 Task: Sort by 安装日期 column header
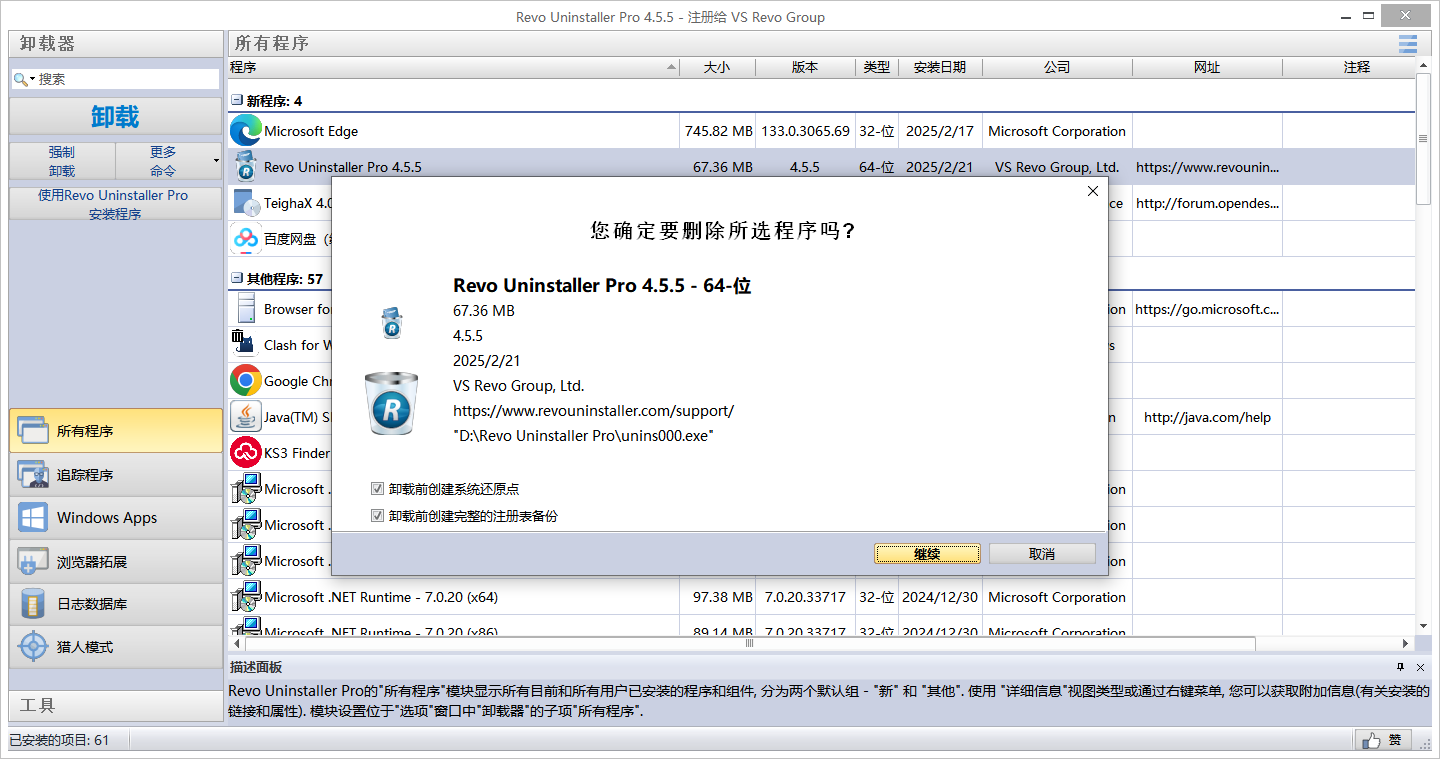pos(940,67)
